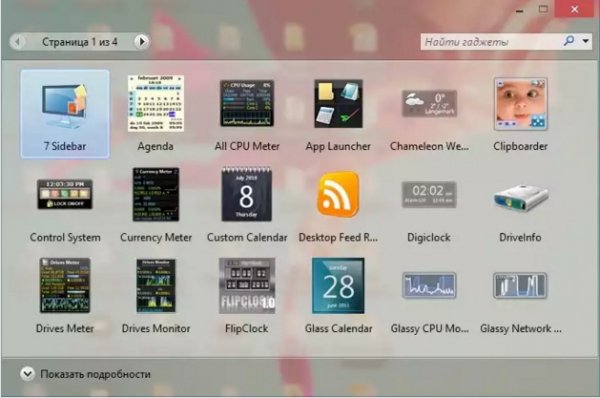600x398 pixels.
Task: Select the Drives Meter gadget icon
Action: (x=65, y=285)
